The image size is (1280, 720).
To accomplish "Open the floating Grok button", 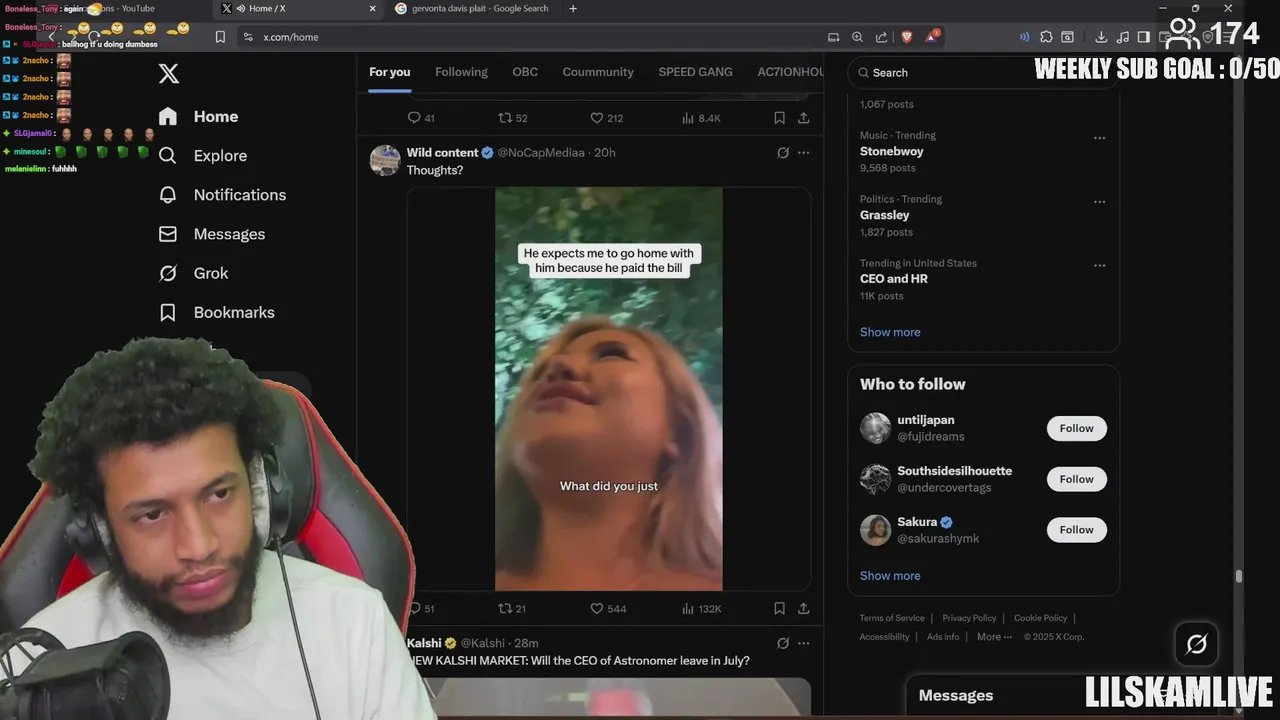I will (1196, 644).
